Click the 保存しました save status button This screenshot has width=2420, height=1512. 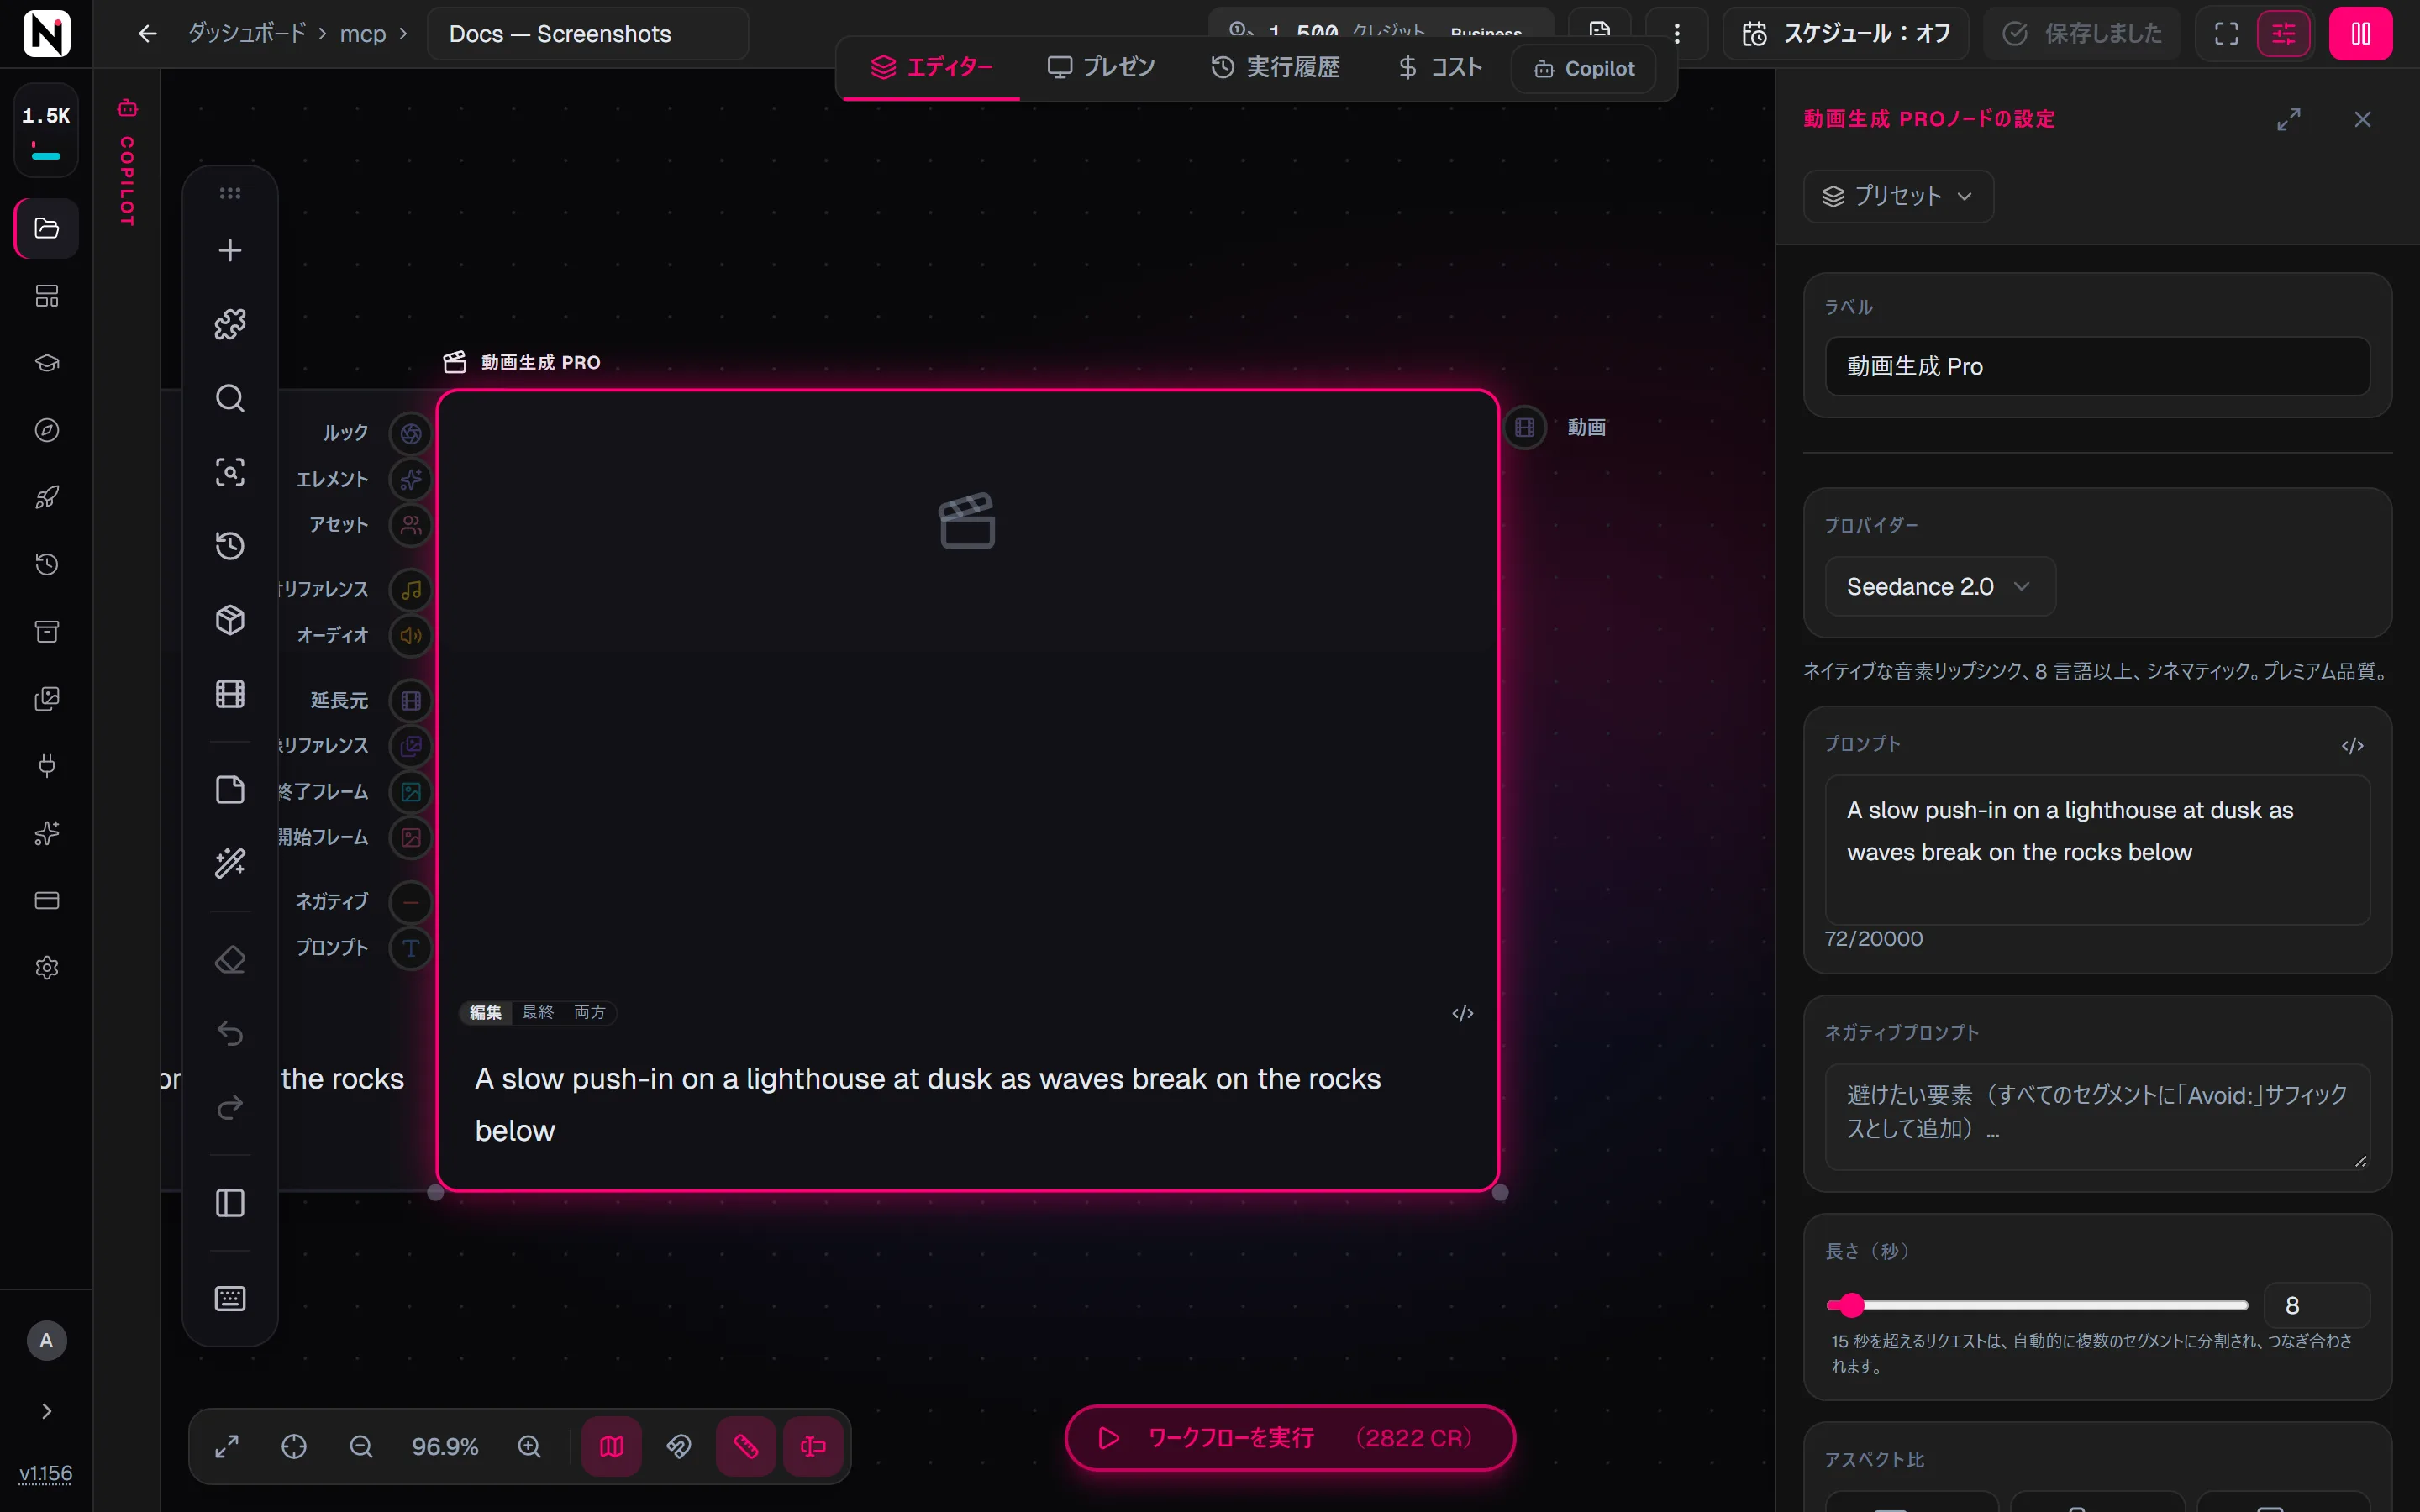[2082, 34]
